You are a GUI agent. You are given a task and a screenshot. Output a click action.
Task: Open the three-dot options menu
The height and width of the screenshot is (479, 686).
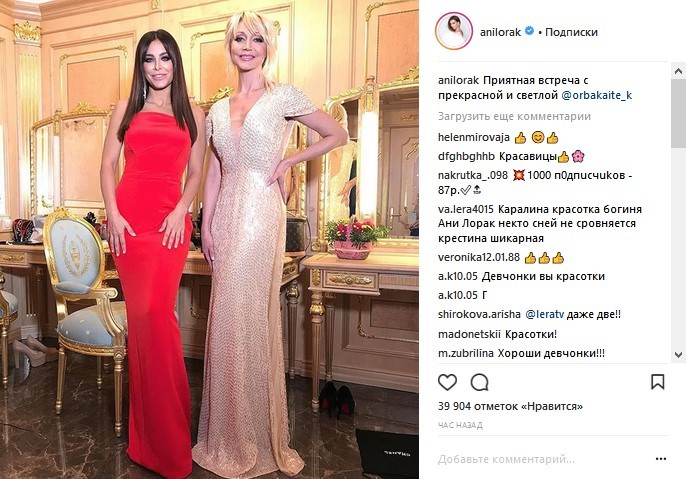pos(661,459)
